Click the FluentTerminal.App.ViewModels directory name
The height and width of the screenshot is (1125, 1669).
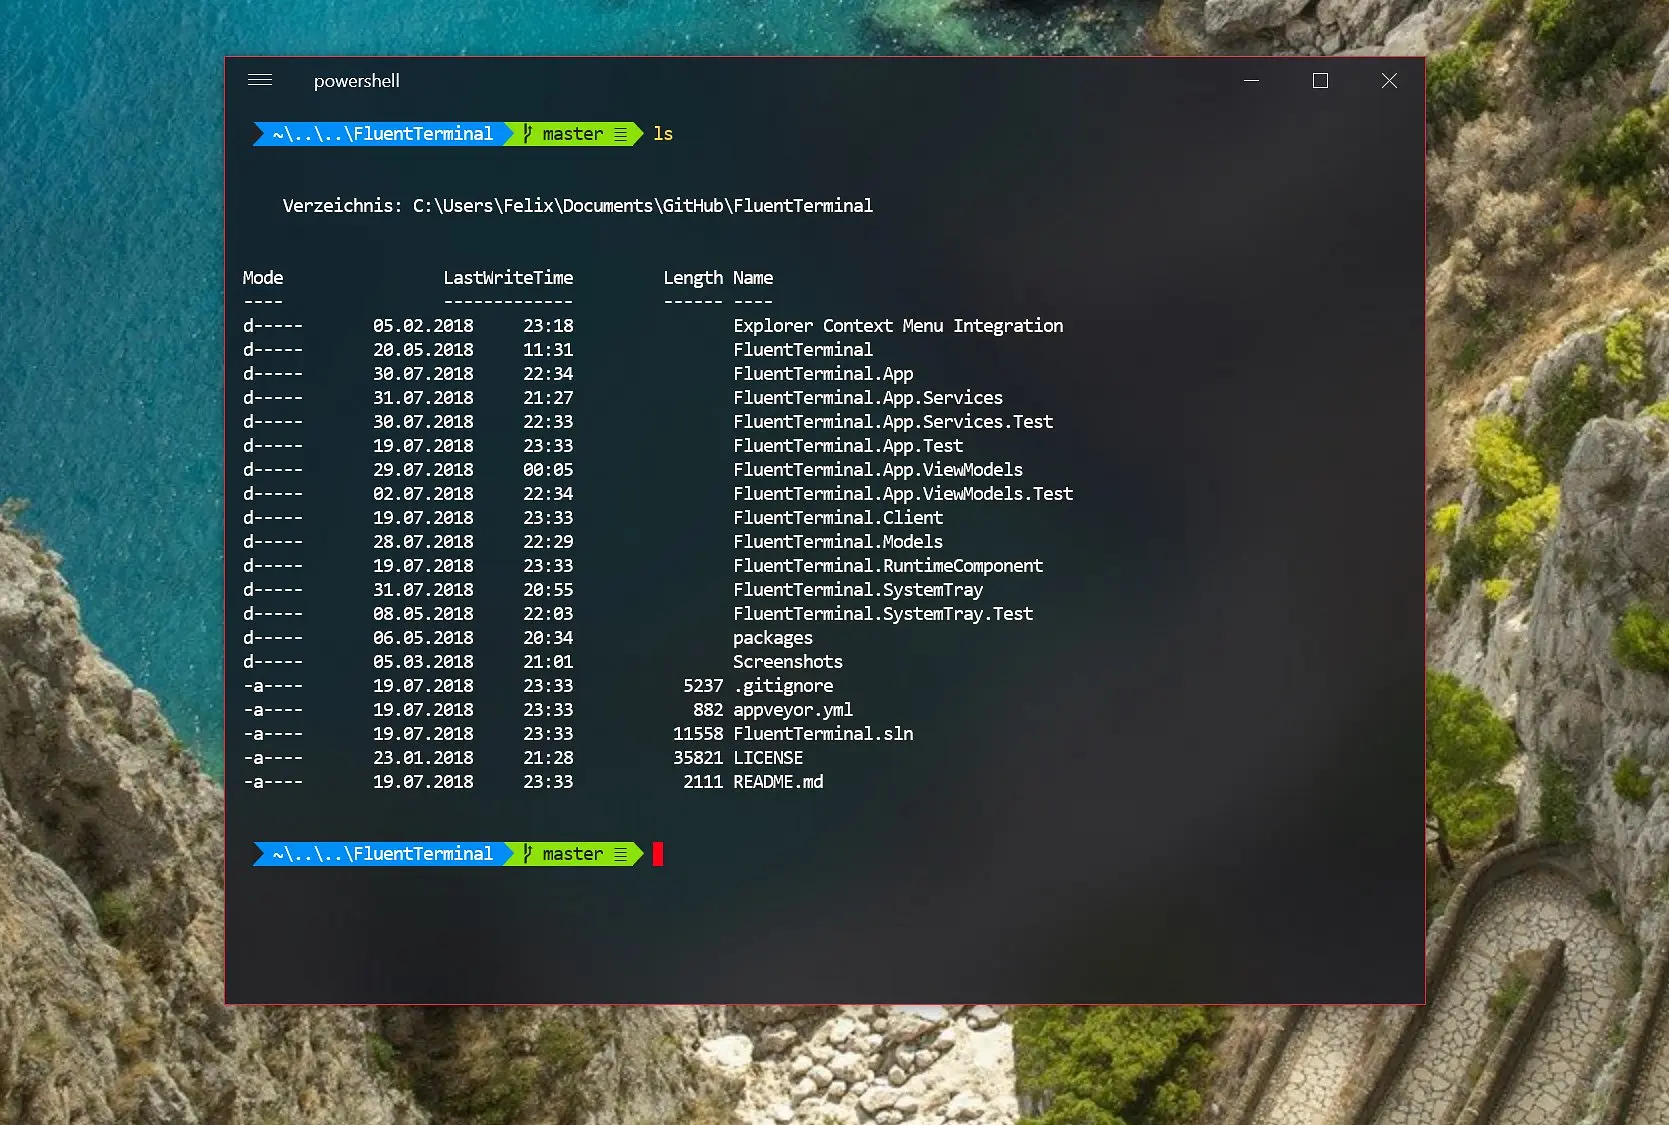click(878, 469)
